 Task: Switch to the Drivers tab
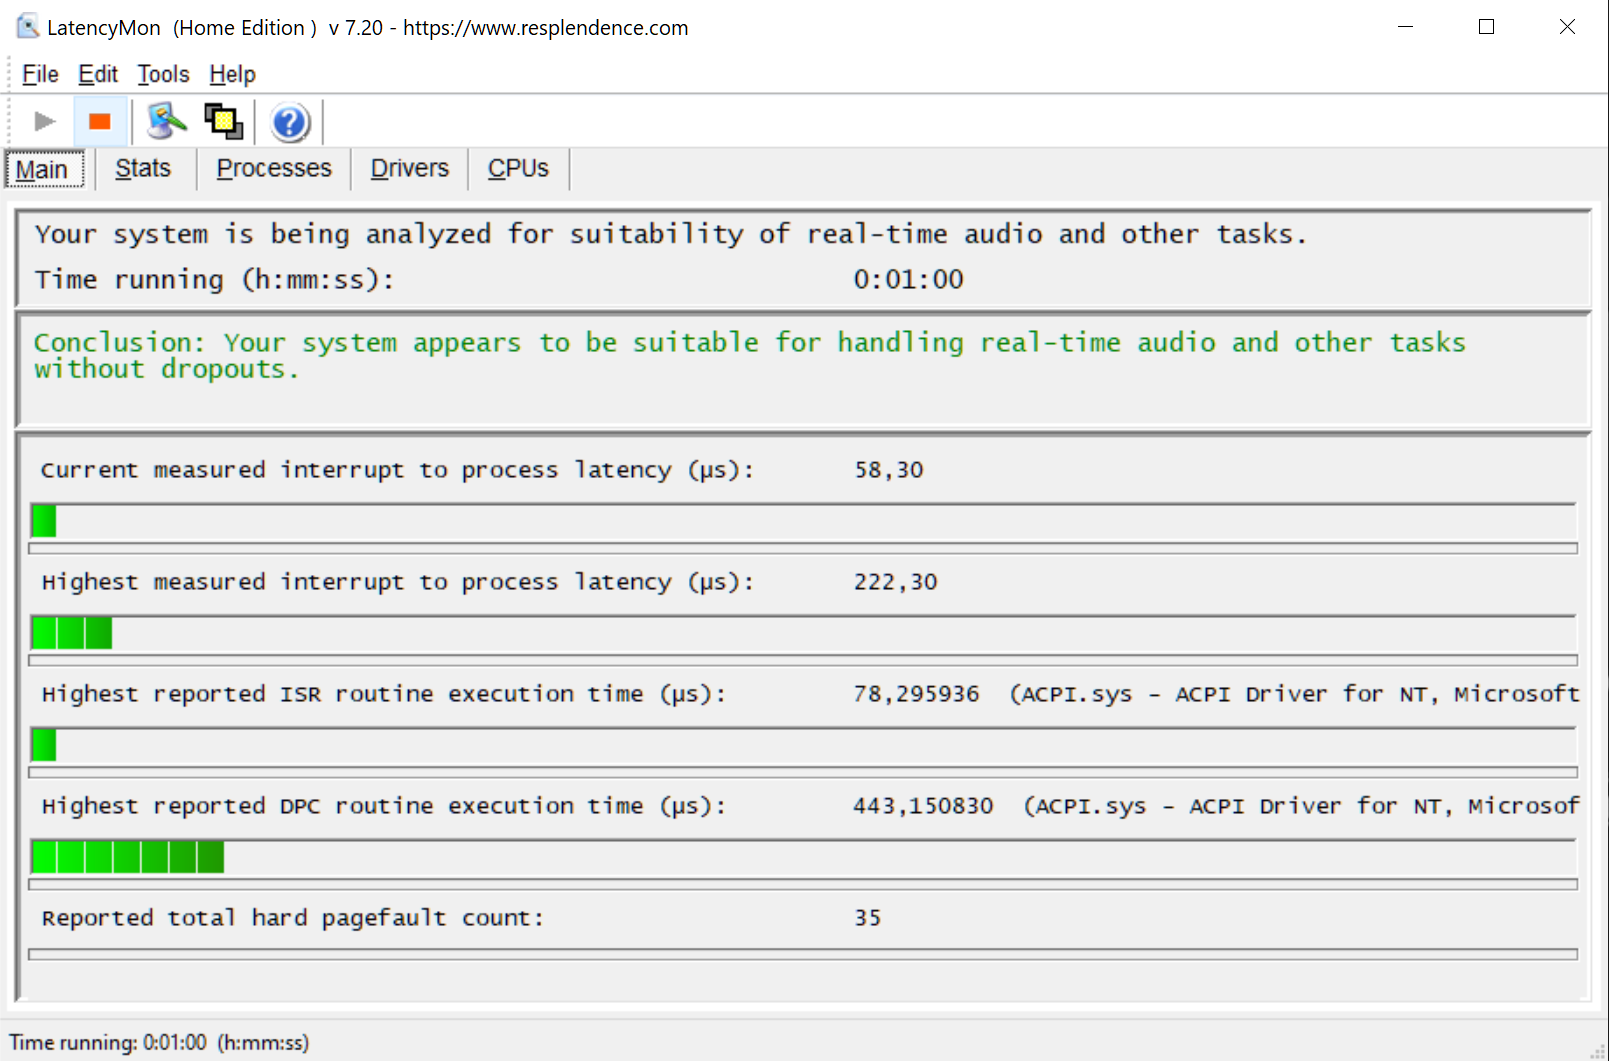tap(410, 168)
